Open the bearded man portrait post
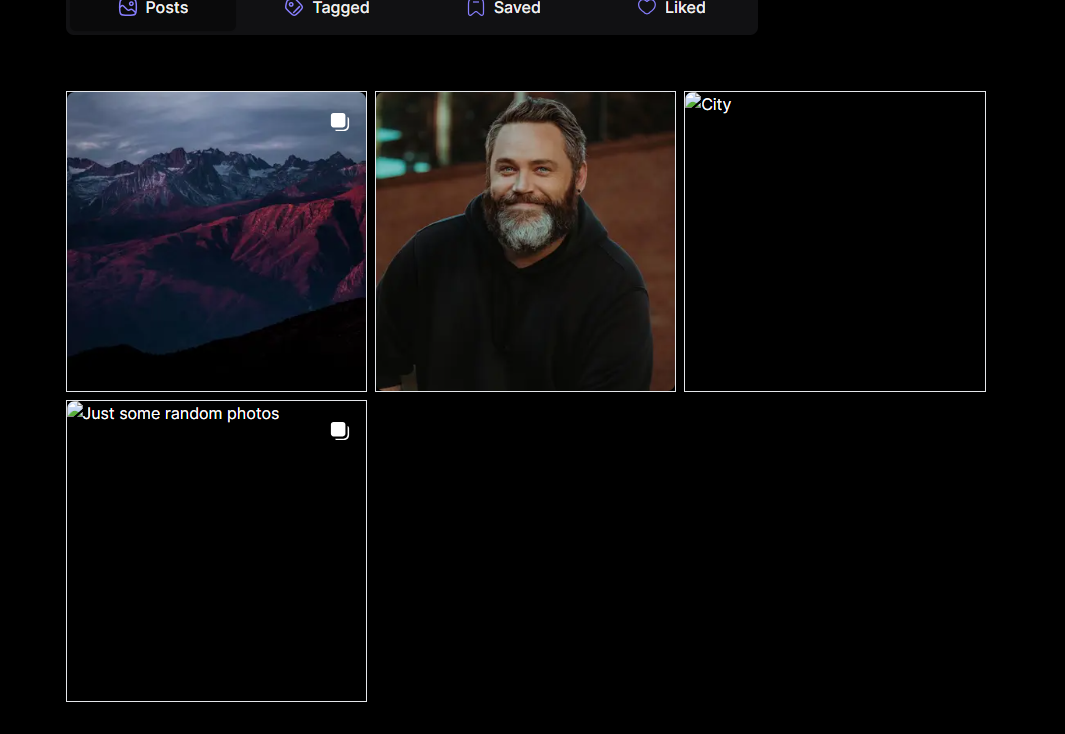This screenshot has width=1065, height=734. [x=525, y=241]
